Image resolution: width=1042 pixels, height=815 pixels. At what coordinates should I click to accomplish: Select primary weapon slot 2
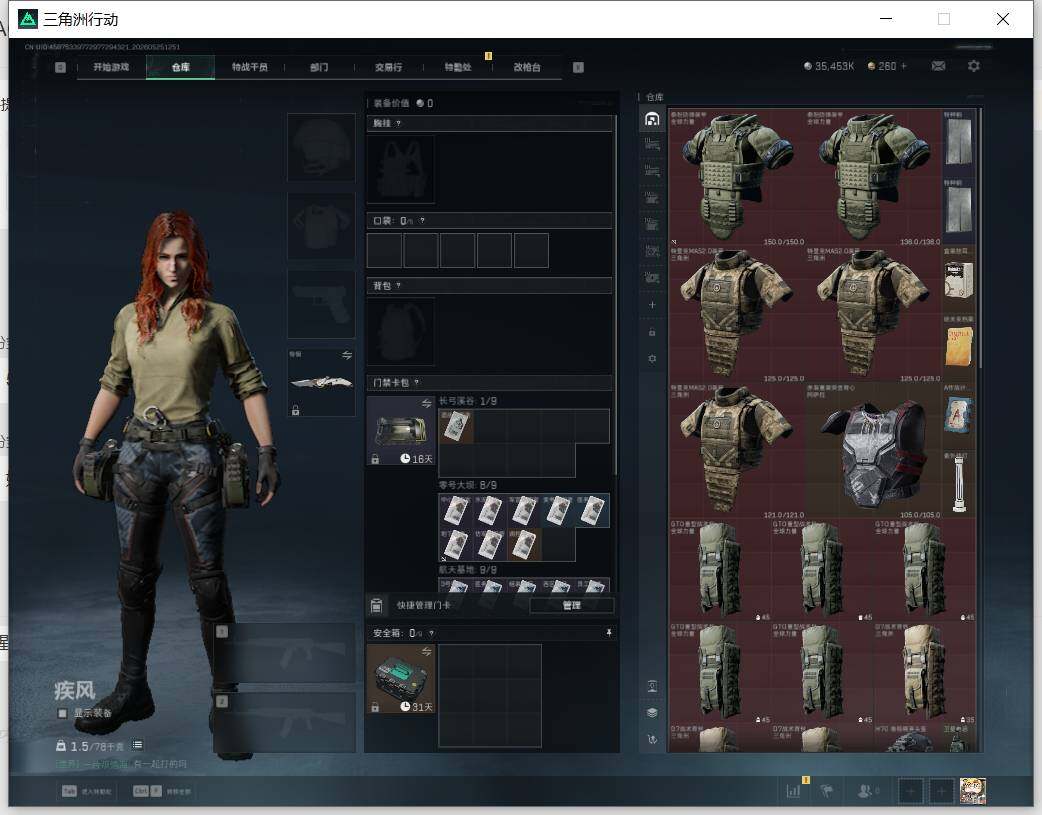click(286, 722)
